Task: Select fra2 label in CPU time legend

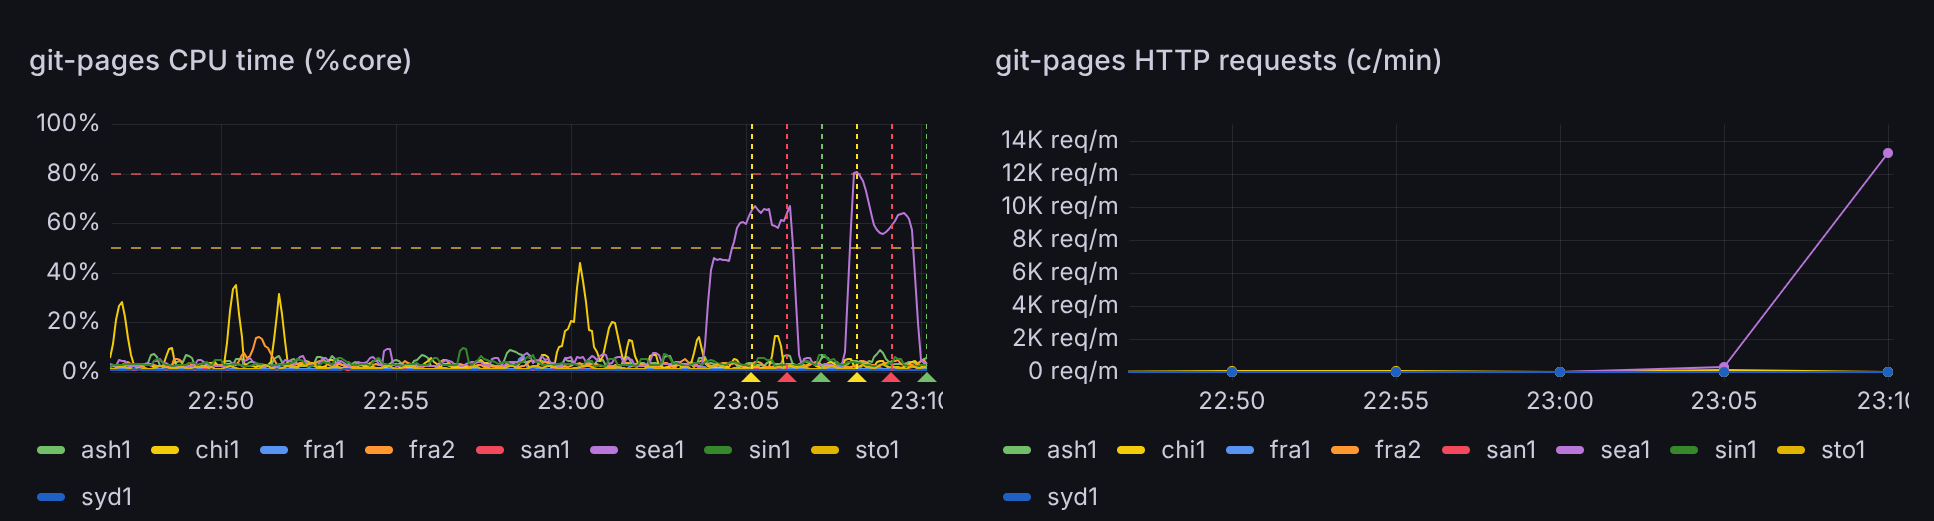Action: click(x=431, y=450)
